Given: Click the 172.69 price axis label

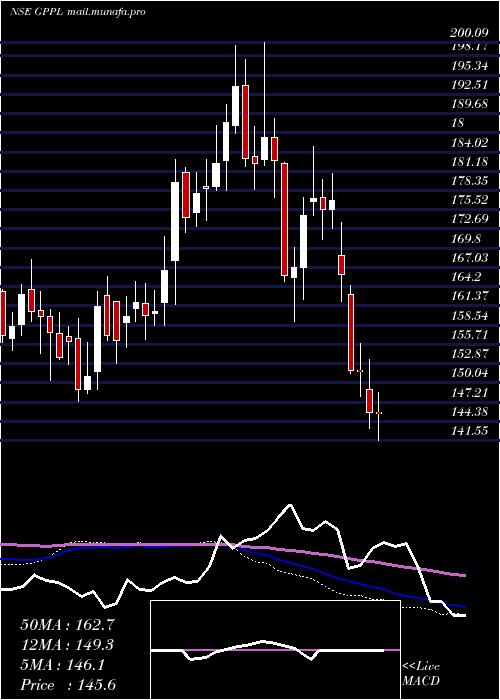Looking at the screenshot, I should [469, 219].
